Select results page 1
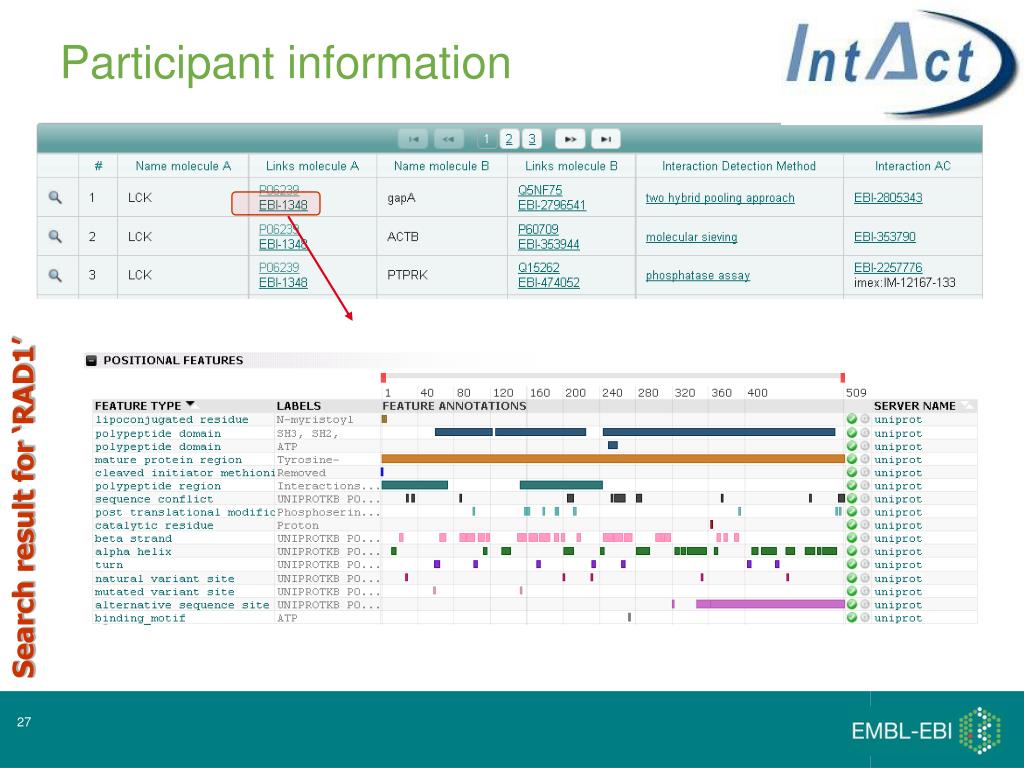 [x=486, y=139]
